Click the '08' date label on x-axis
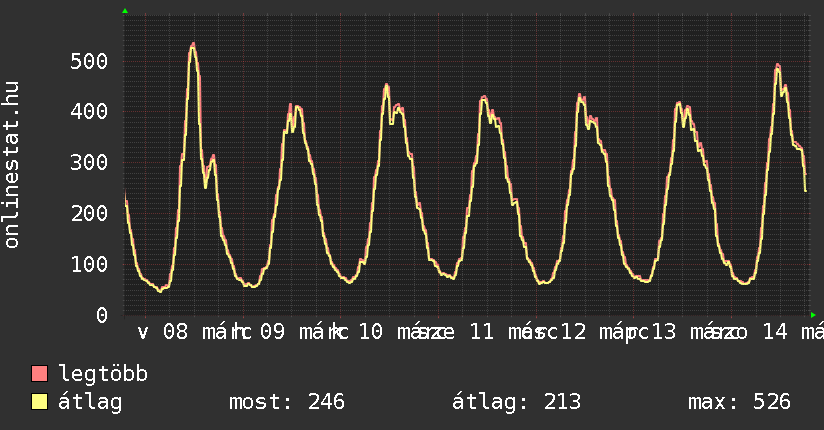 pyautogui.click(x=175, y=332)
